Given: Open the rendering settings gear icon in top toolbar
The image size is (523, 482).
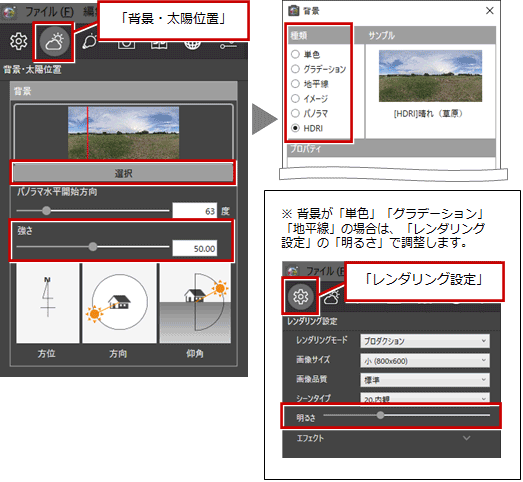Looking at the screenshot, I should pos(18,41).
